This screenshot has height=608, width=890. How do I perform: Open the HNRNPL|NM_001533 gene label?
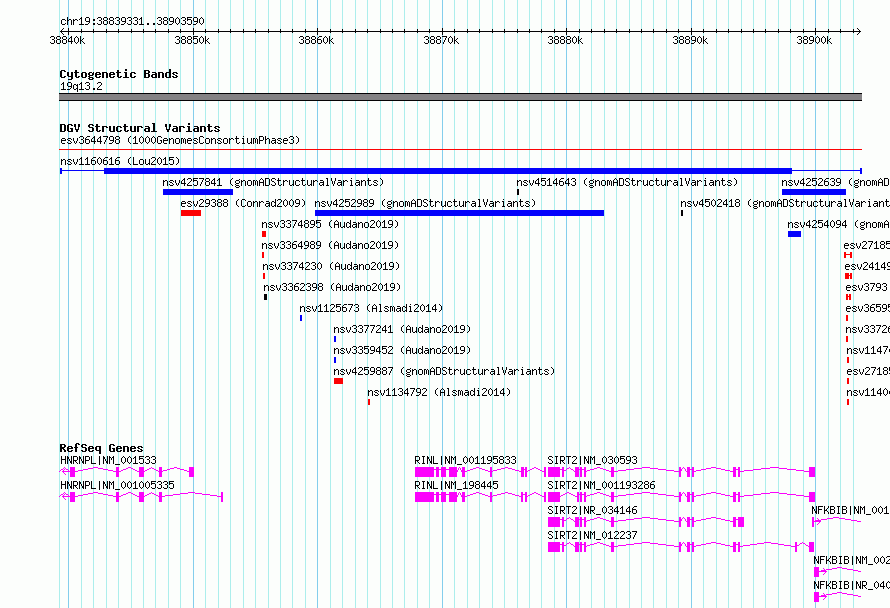[x=108, y=460]
